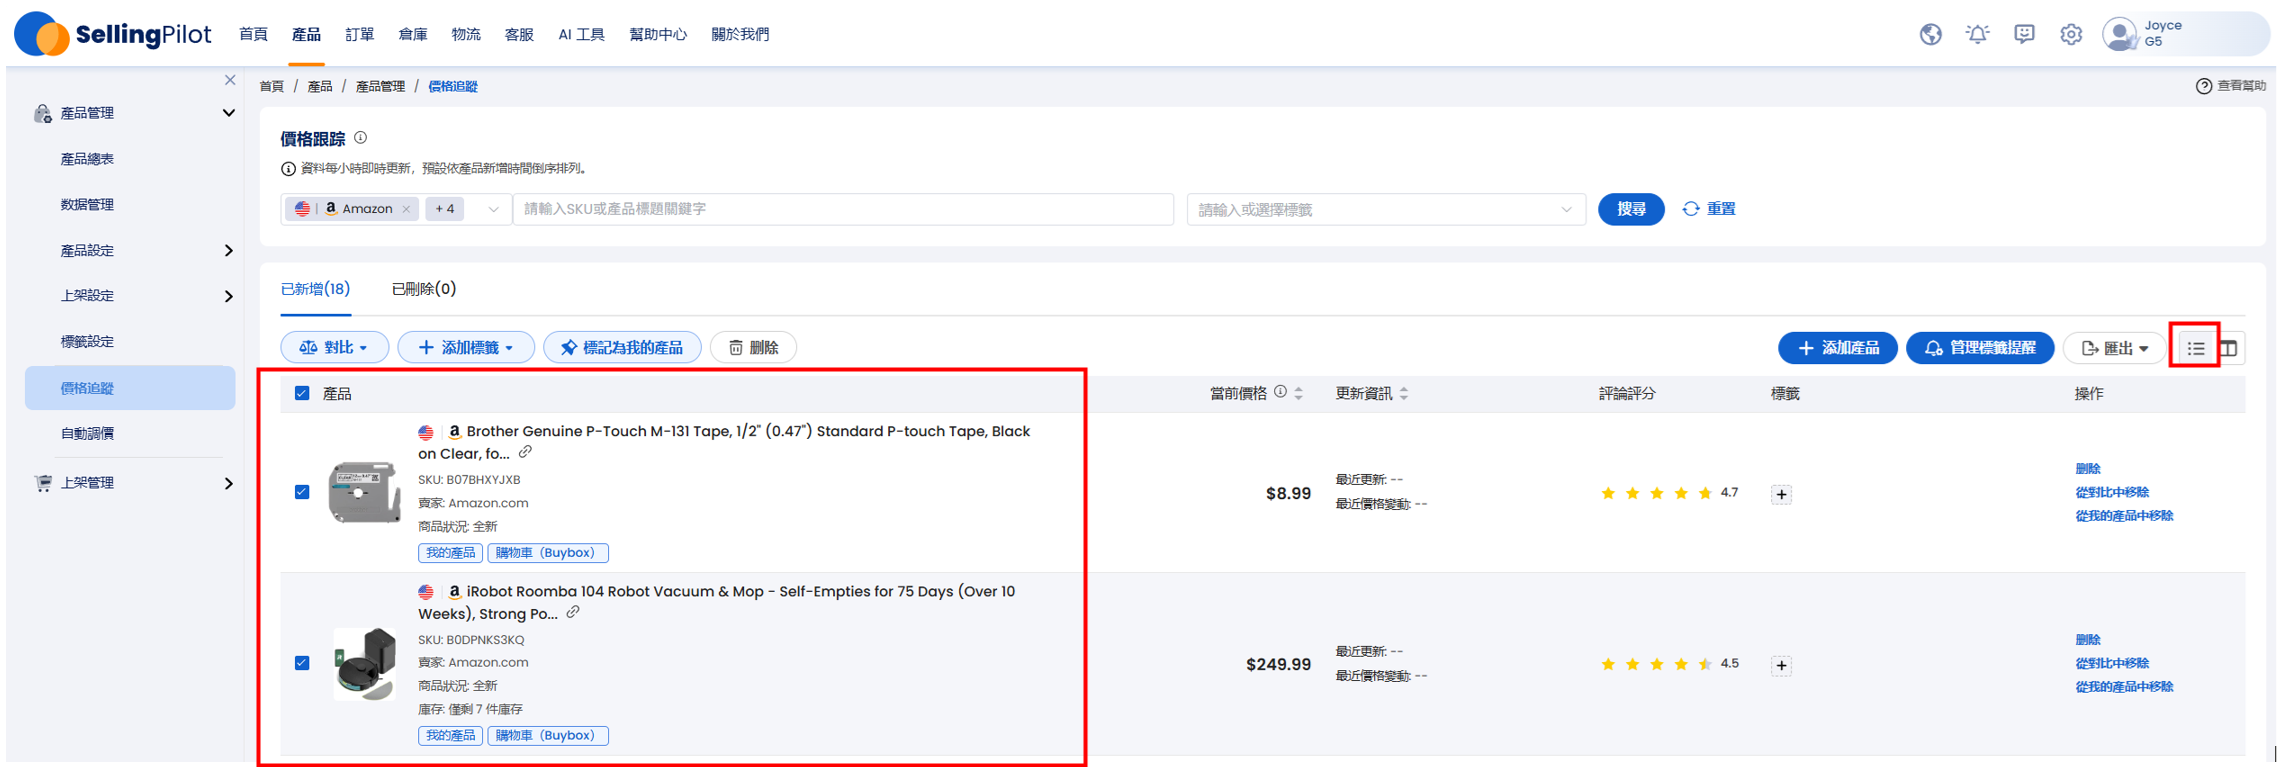The image size is (2285, 767).
Task: Click the 查看幫助 help icon
Action: click(2203, 86)
